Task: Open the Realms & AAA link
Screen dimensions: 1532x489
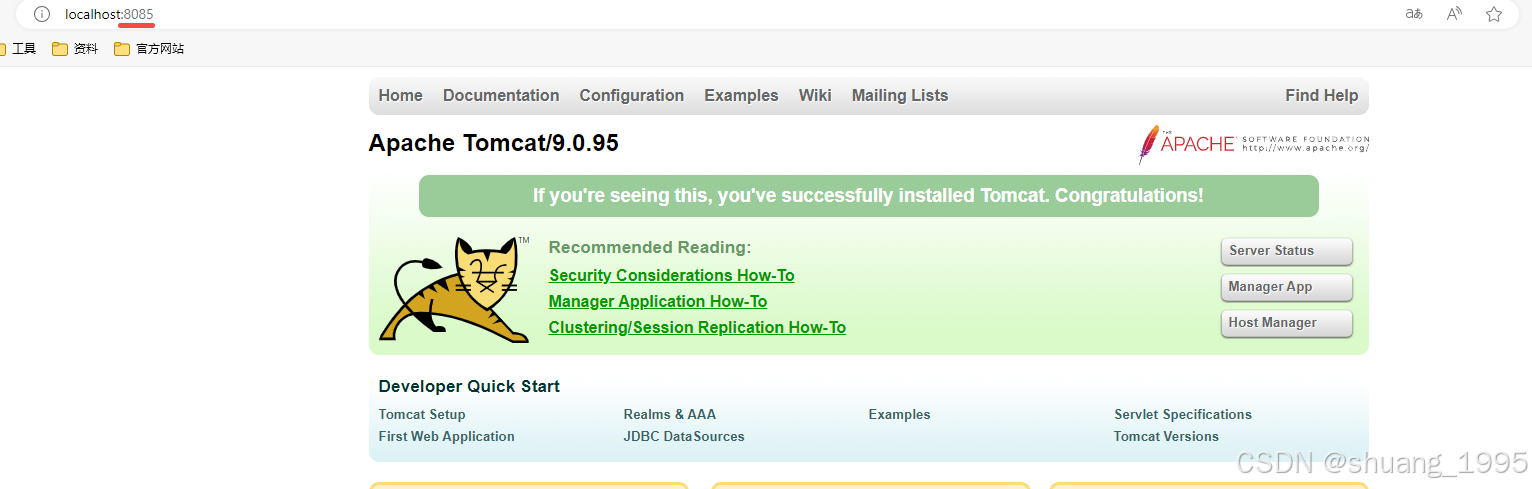Action: 670,415
